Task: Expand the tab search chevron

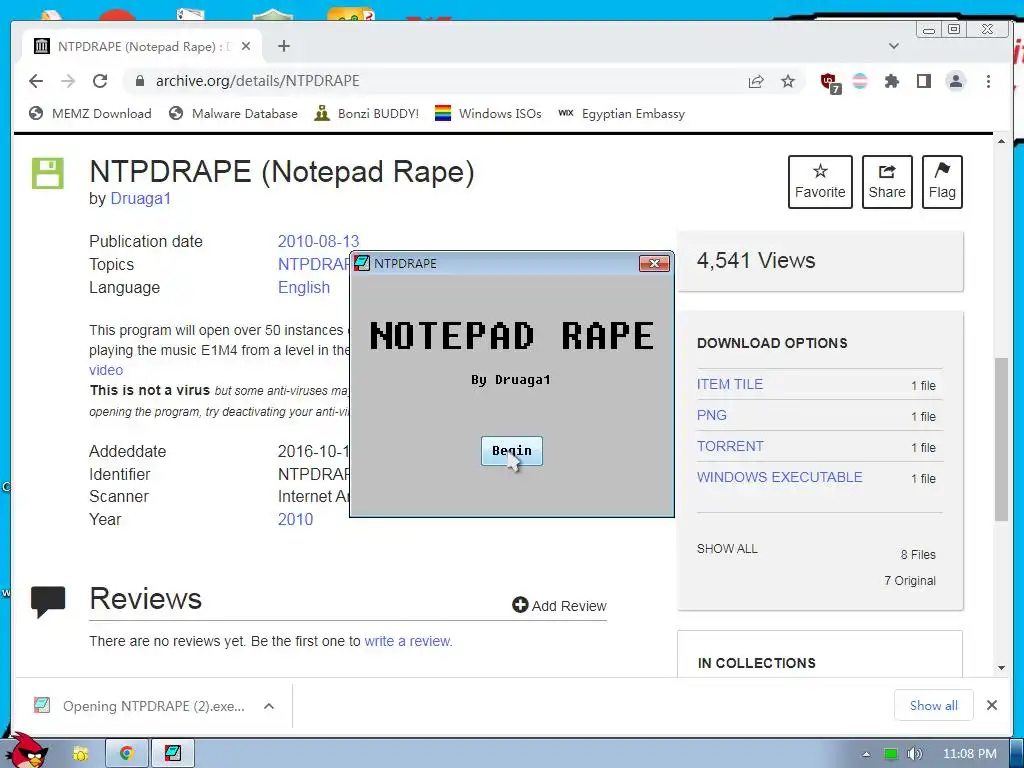Action: click(x=894, y=46)
